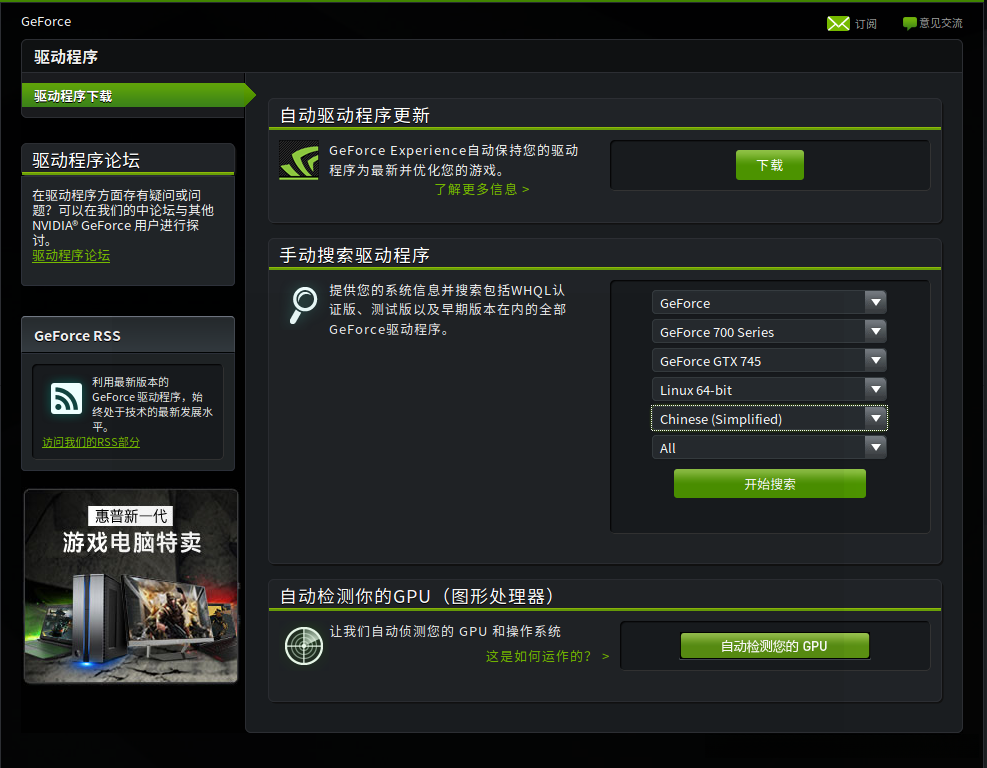The width and height of the screenshot is (987, 768).
Task: Click the 开始搜索 start search button
Action: point(769,483)
